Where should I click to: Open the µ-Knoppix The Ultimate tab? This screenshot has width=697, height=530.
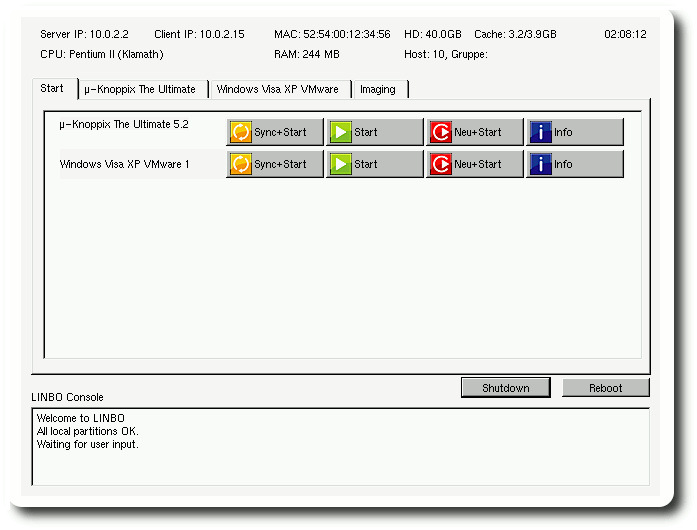coord(140,89)
